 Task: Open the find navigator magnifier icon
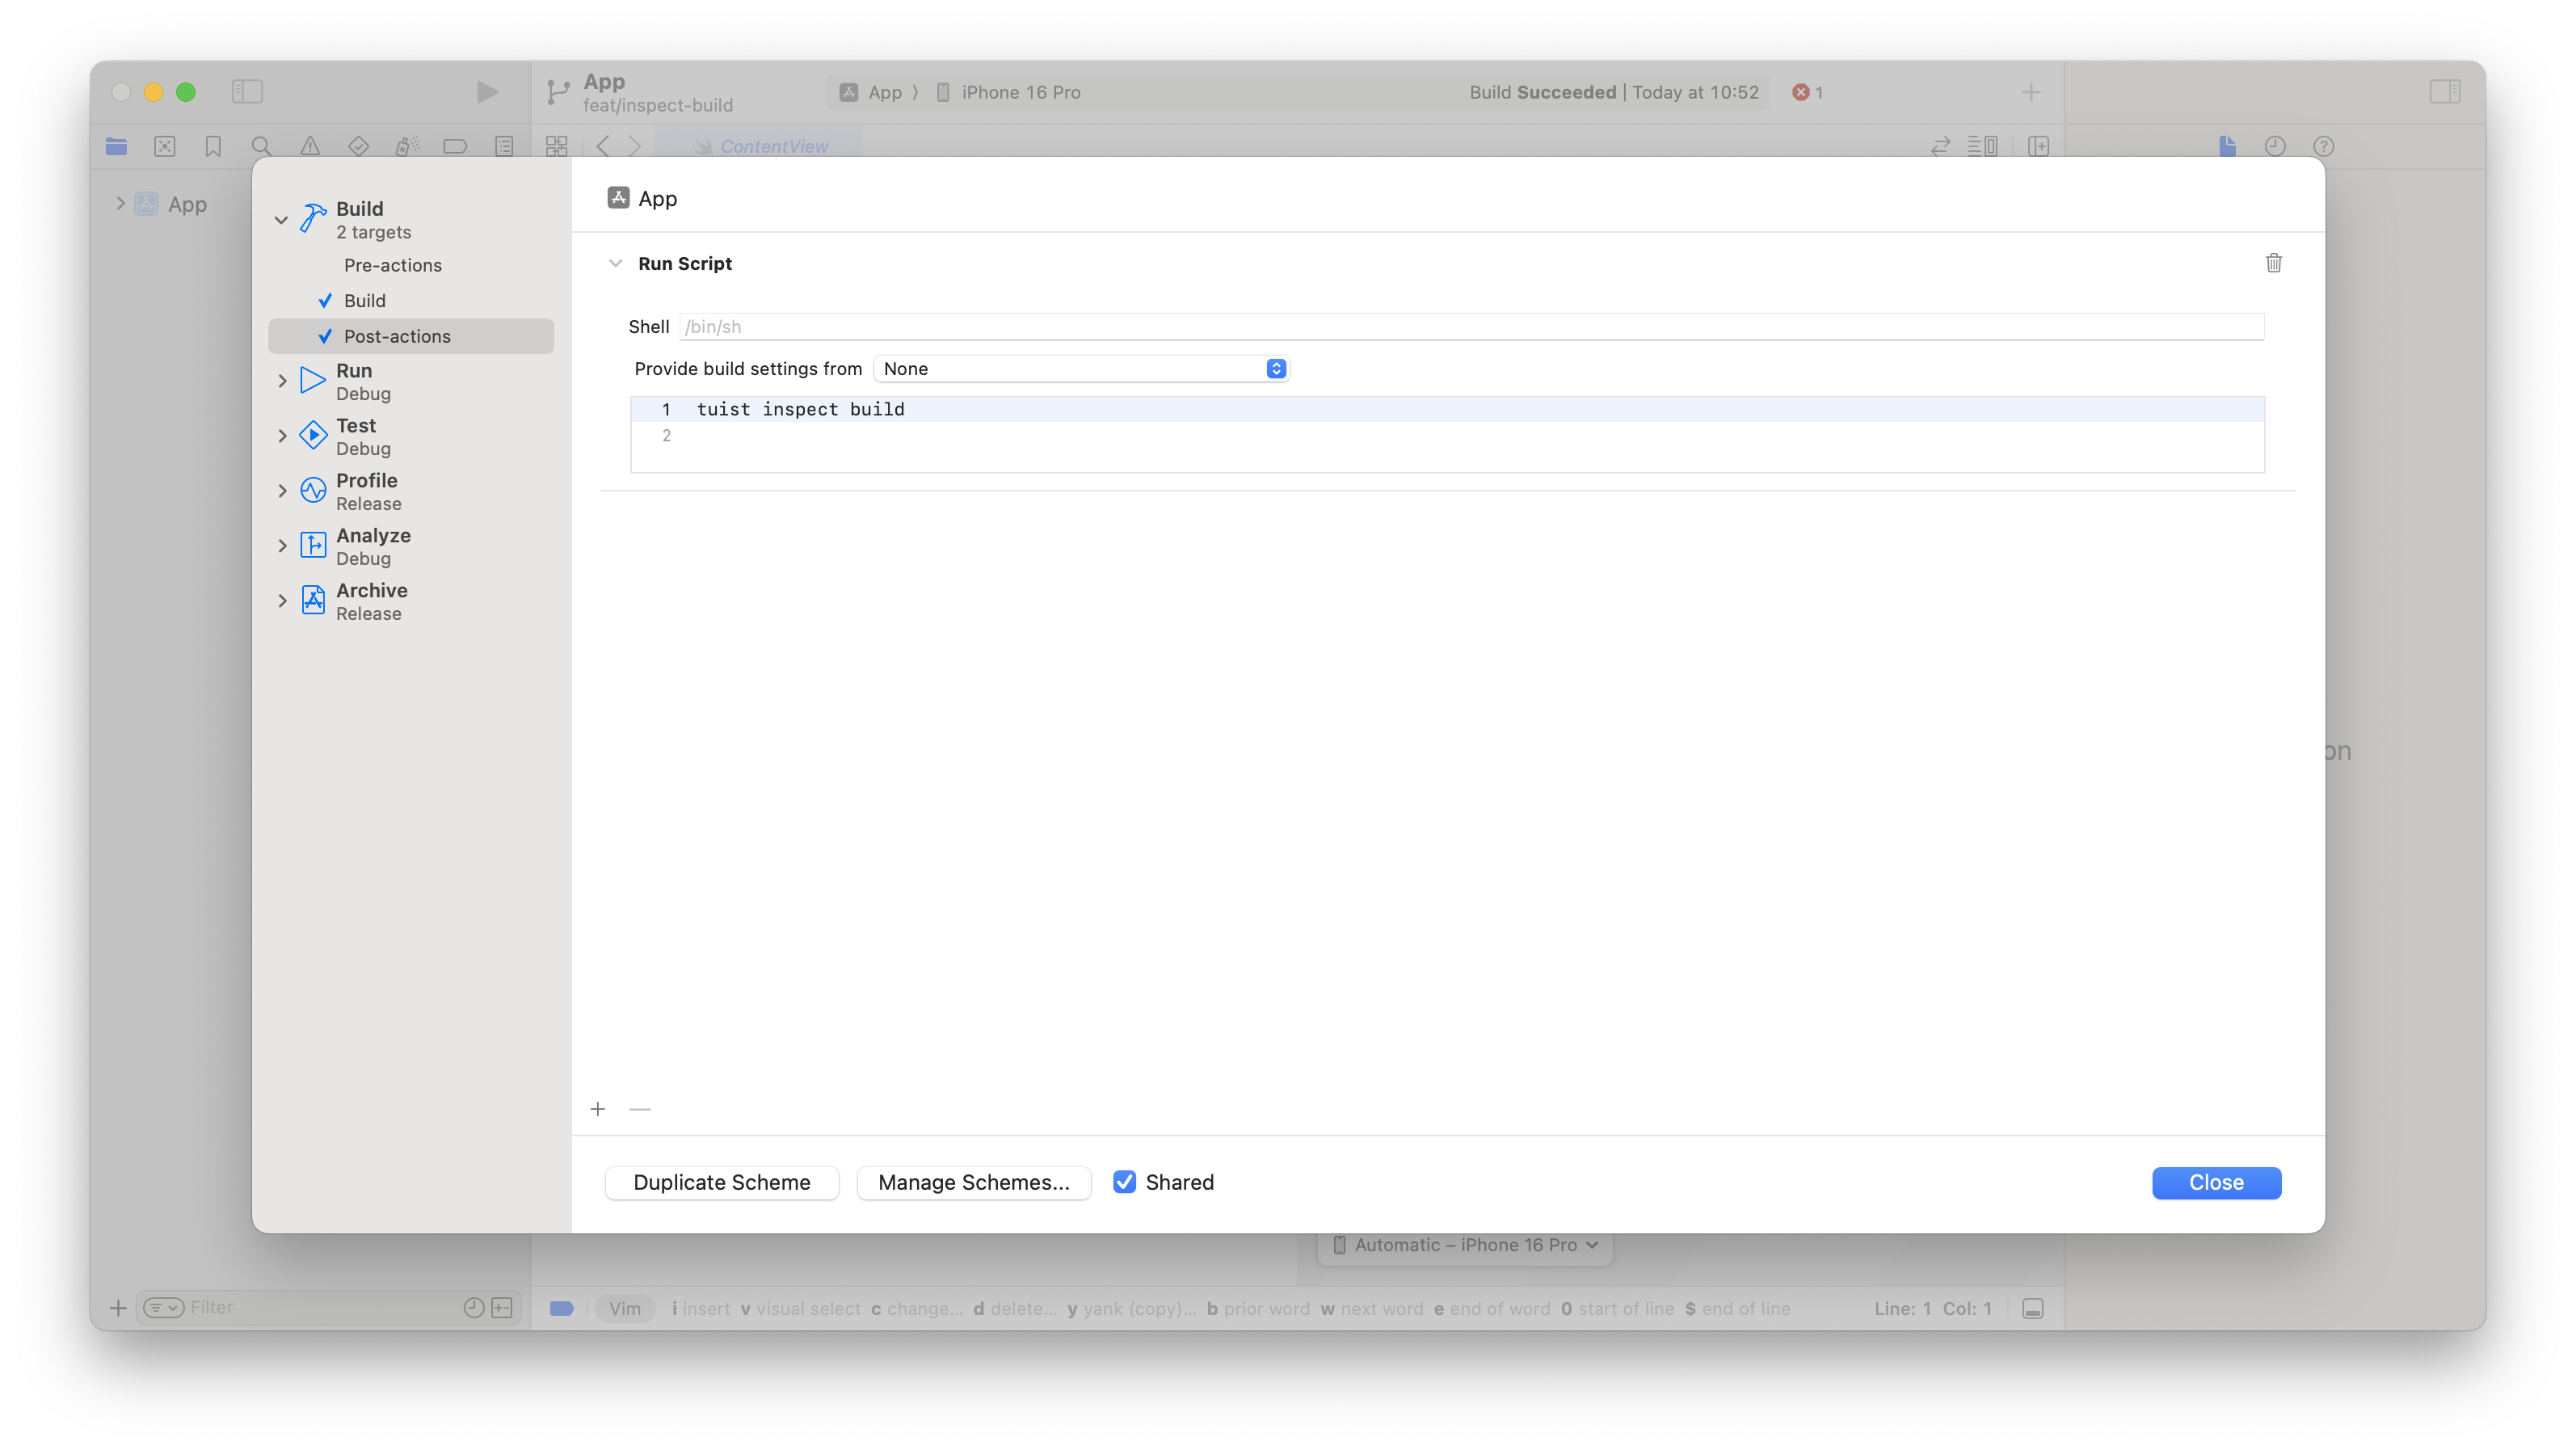261,146
